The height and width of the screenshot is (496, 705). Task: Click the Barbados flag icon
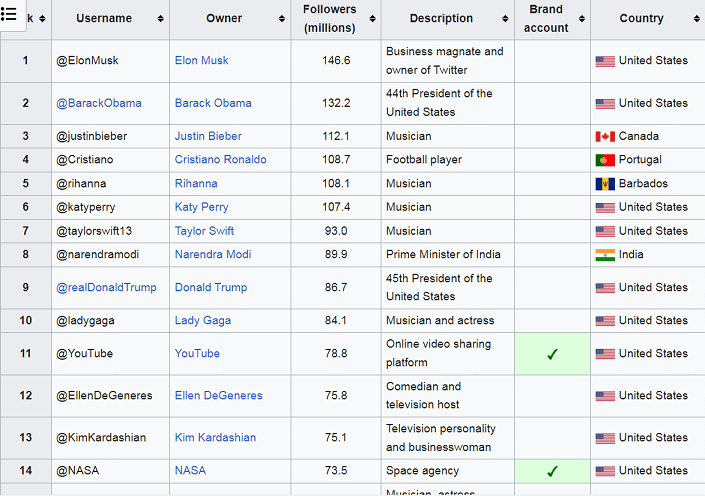pos(605,184)
